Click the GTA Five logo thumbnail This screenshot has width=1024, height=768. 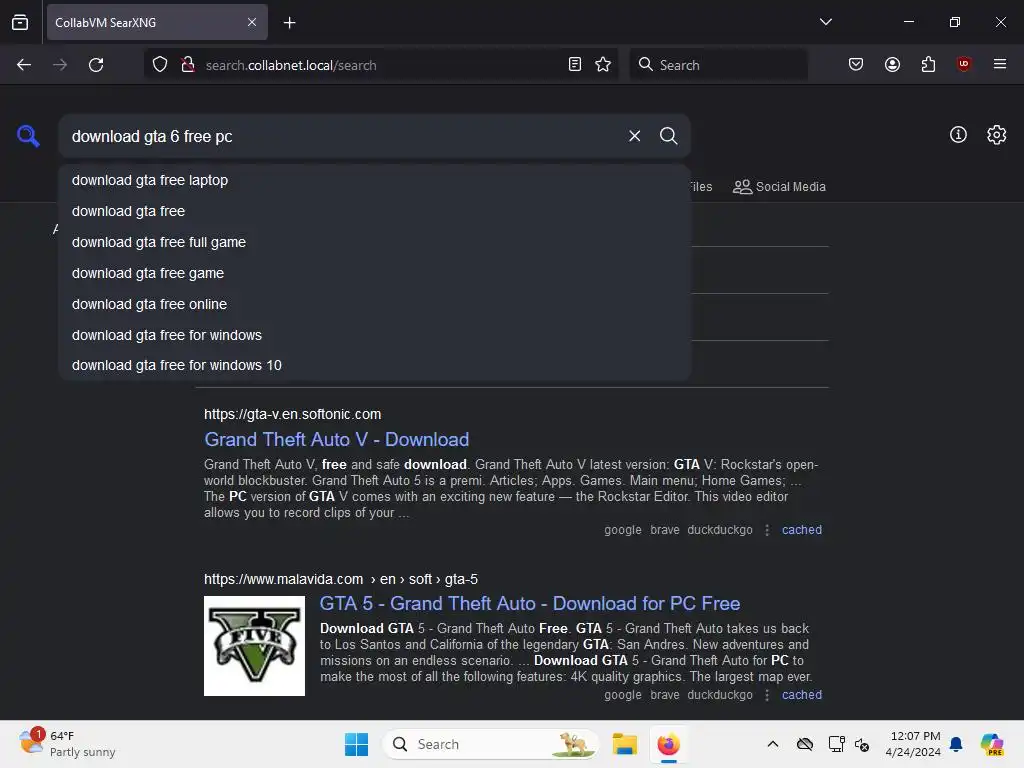click(254, 646)
